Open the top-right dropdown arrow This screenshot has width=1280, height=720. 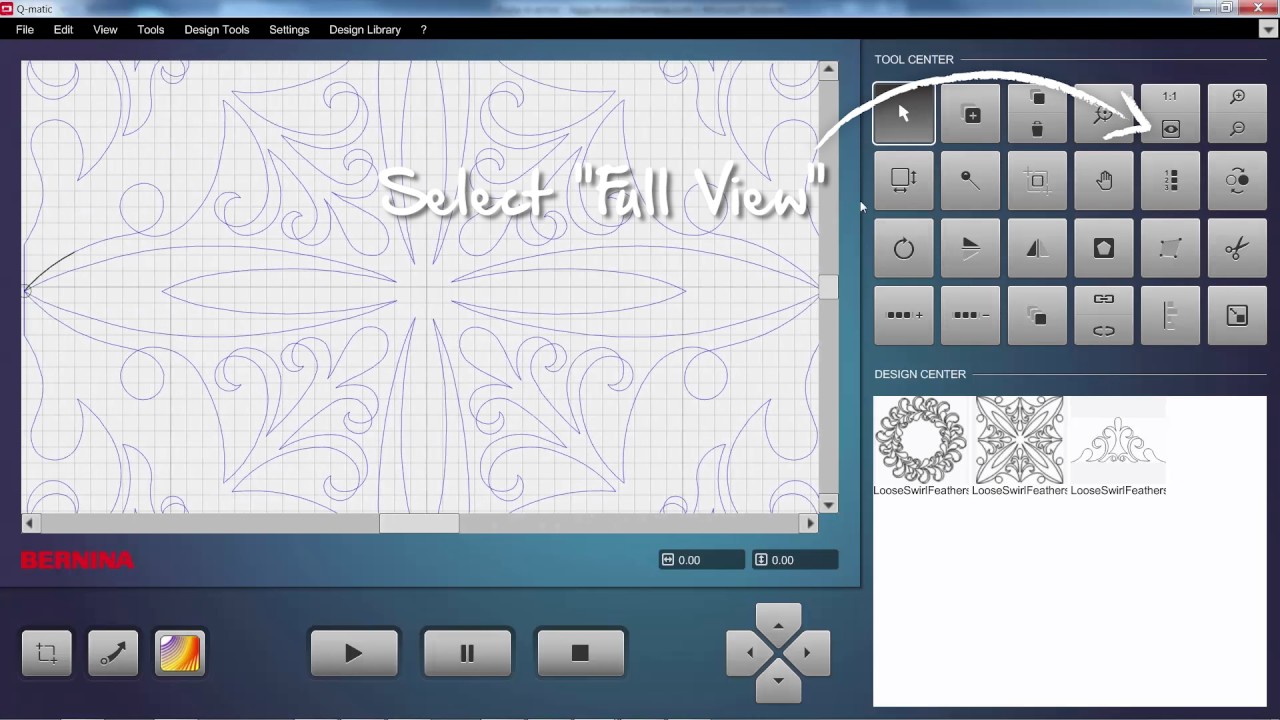[x=1268, y=30]
